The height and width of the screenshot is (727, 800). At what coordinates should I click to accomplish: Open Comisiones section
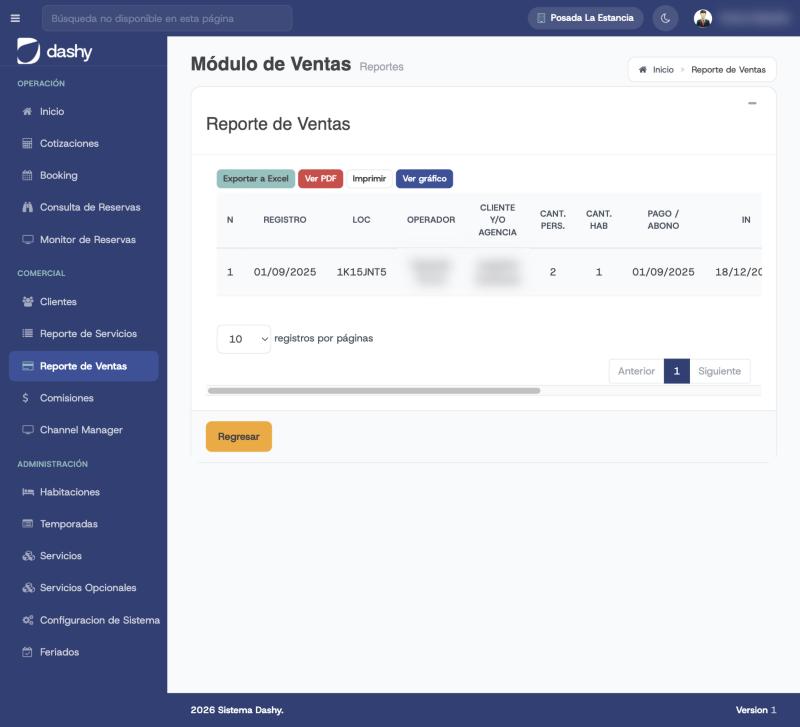coord(84,398)
